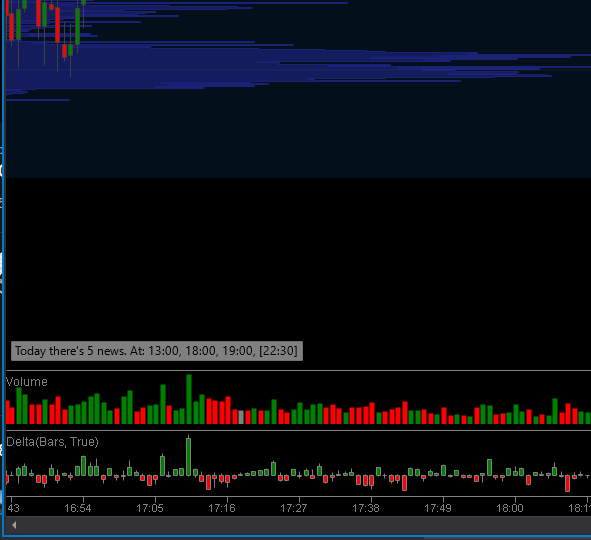
Task: Click the 17:16 time axis label
Action: pos(222,508)
